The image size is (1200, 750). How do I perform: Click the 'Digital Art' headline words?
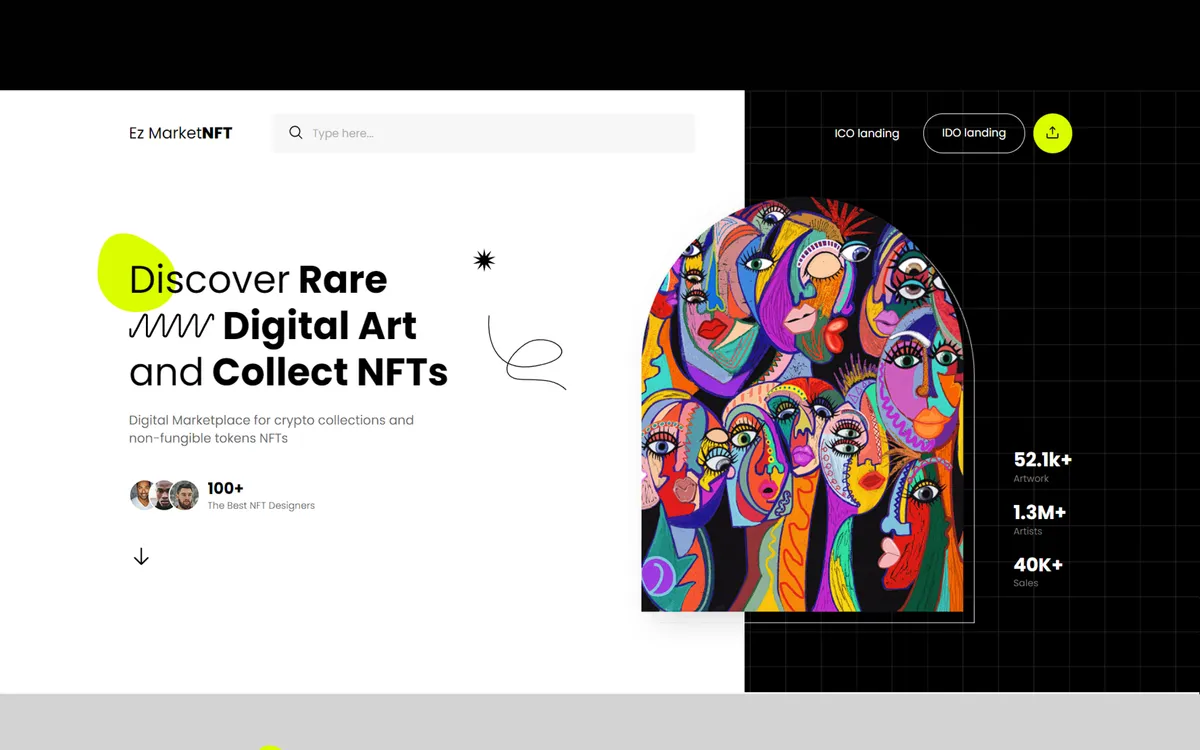[x=320, y=326]
